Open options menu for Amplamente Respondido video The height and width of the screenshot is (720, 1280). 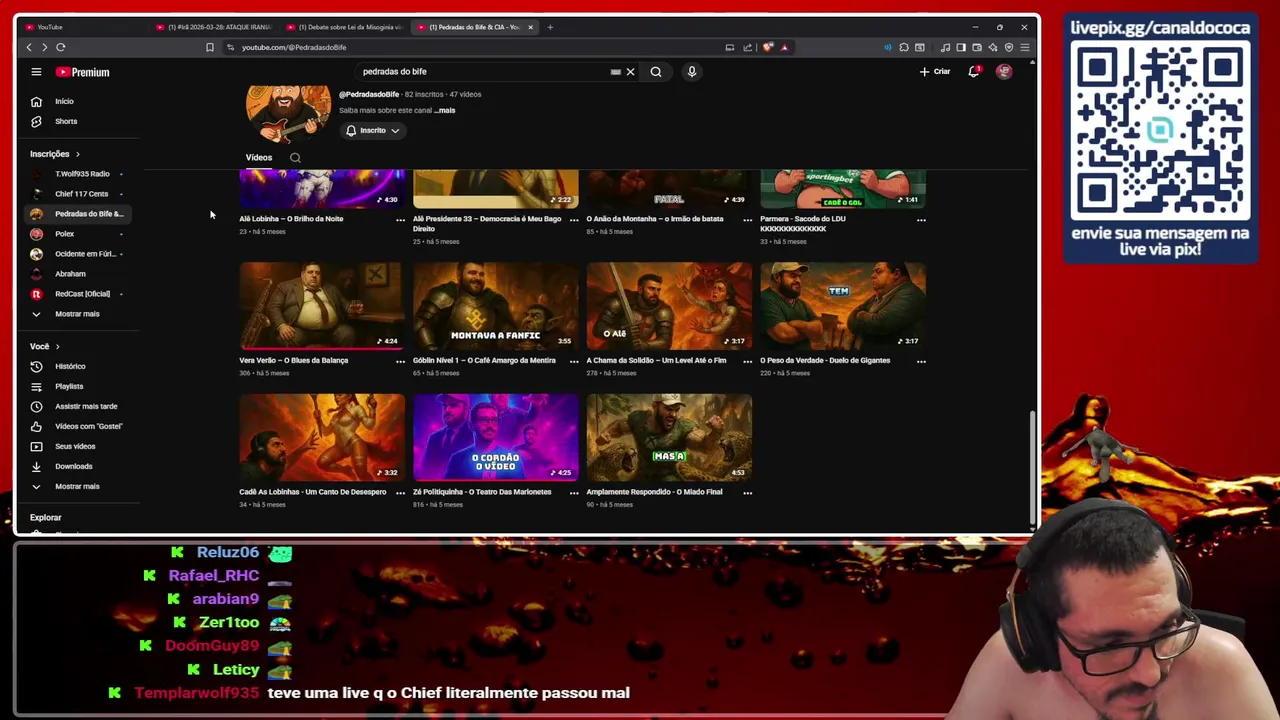click(747, 492)
